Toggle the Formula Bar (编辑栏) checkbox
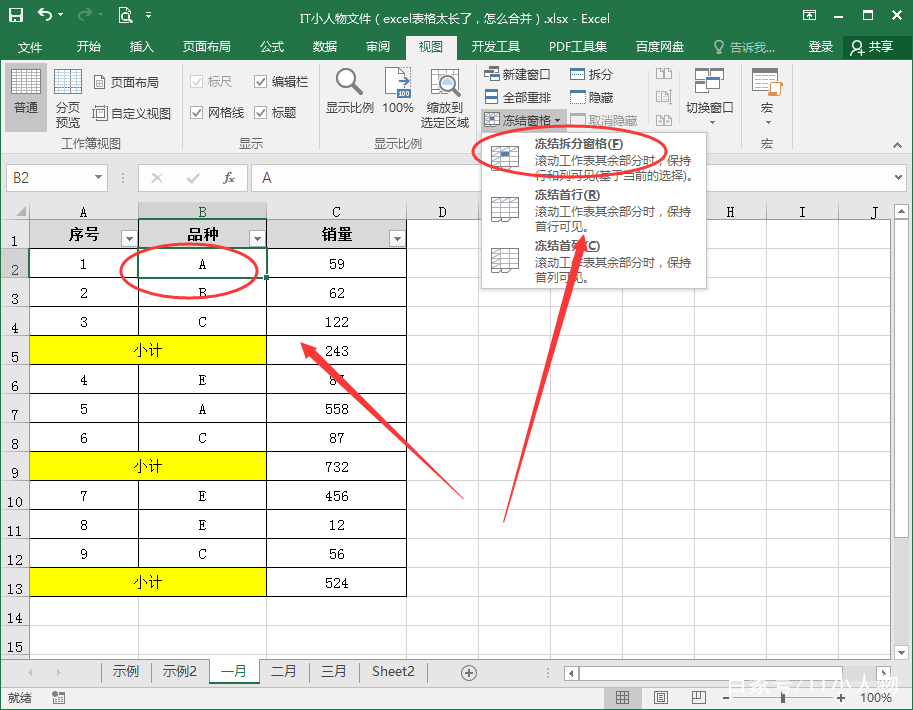 pos(260,82)
